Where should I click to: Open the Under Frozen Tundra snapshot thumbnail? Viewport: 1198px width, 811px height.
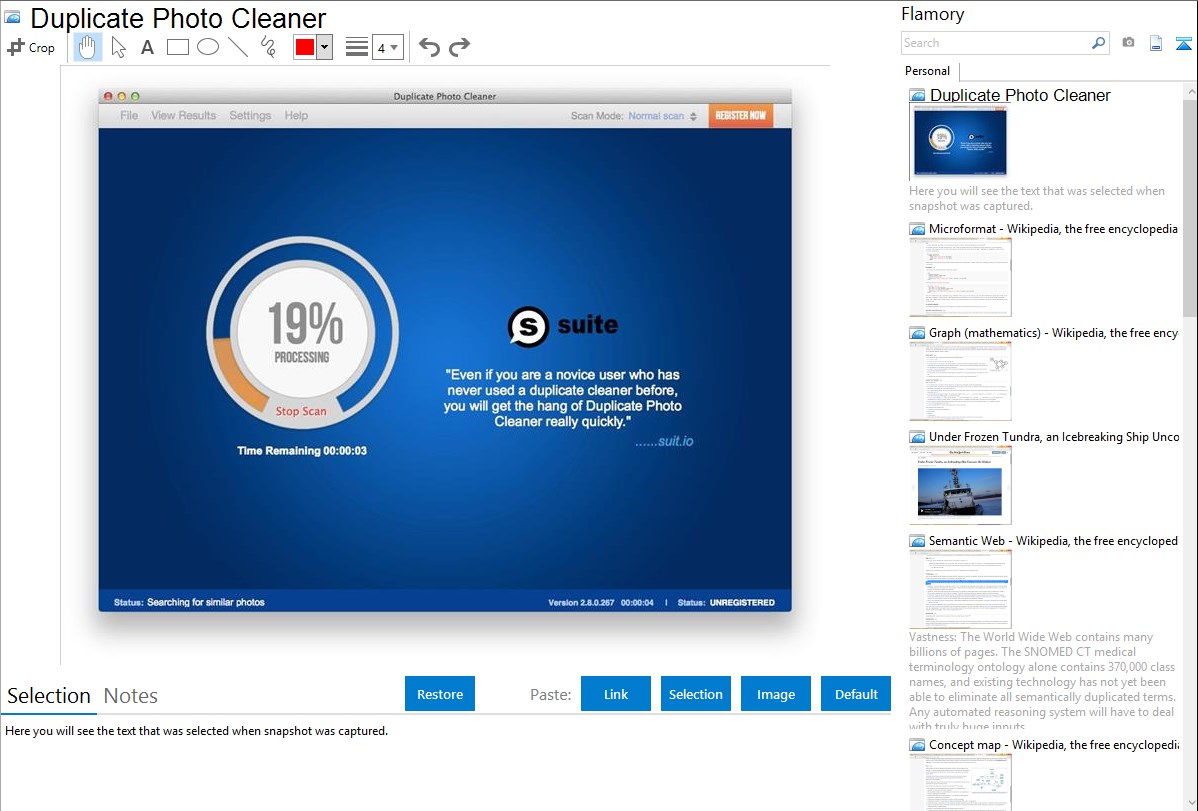coord(960,485)
